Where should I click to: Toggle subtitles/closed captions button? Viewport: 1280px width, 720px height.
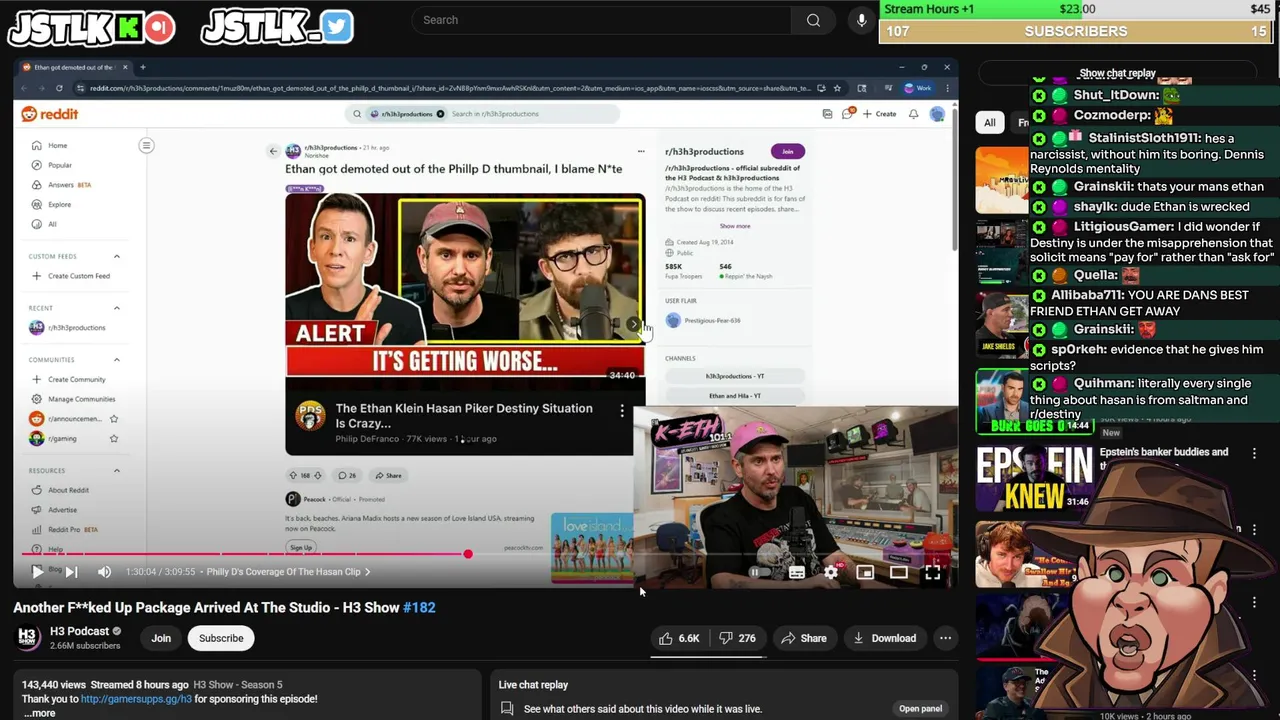797,572
